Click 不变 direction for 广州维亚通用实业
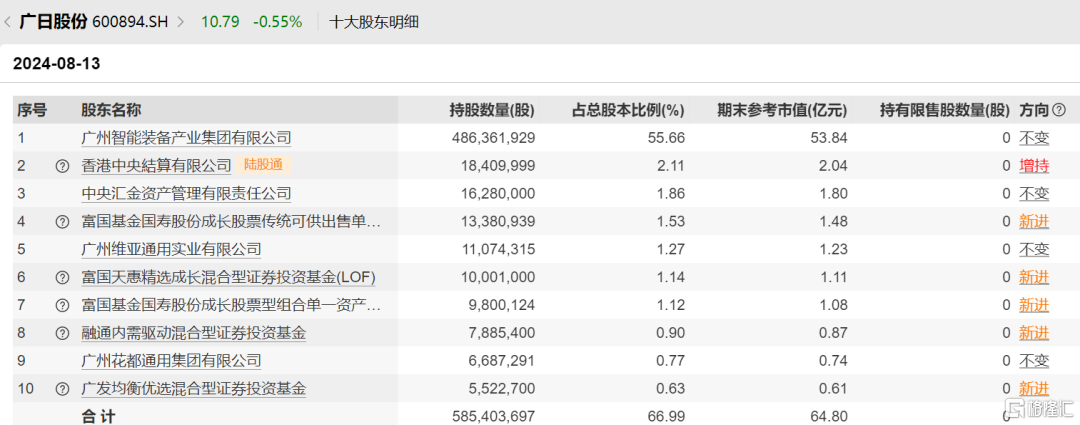The image size is (1080, 425). 1034,249
